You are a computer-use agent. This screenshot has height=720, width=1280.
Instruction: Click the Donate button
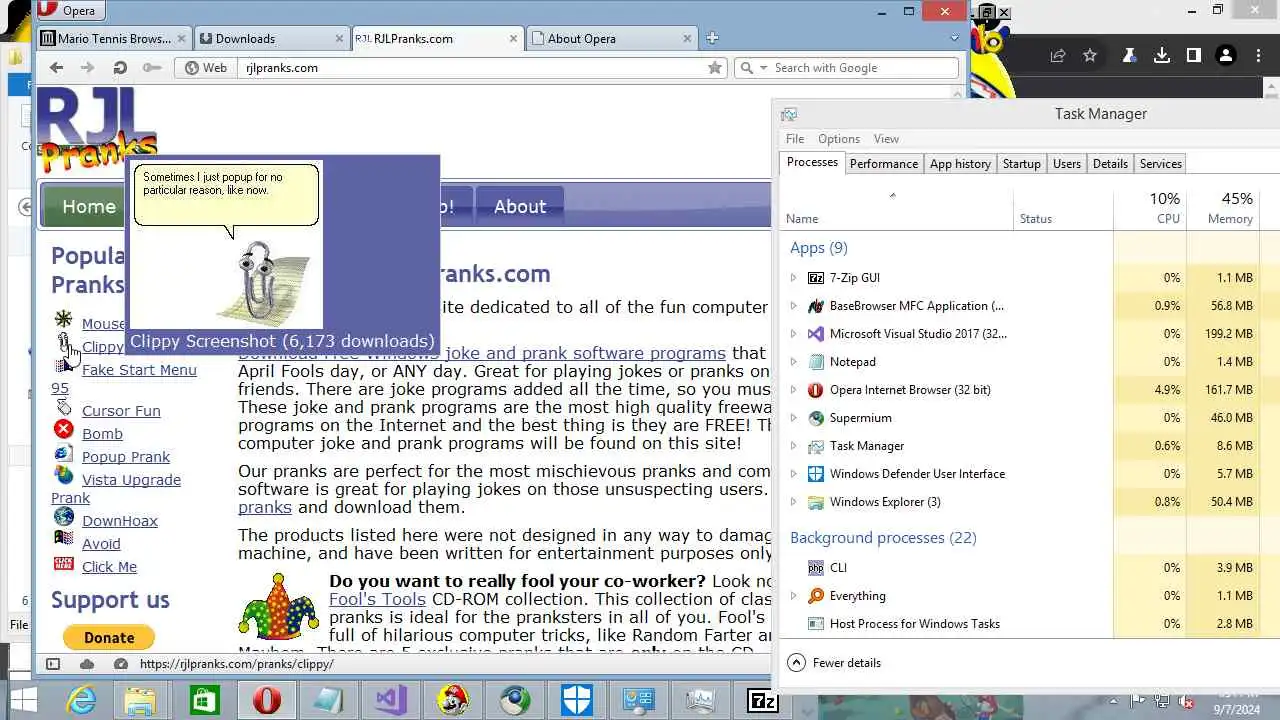(x=109, y=637)
